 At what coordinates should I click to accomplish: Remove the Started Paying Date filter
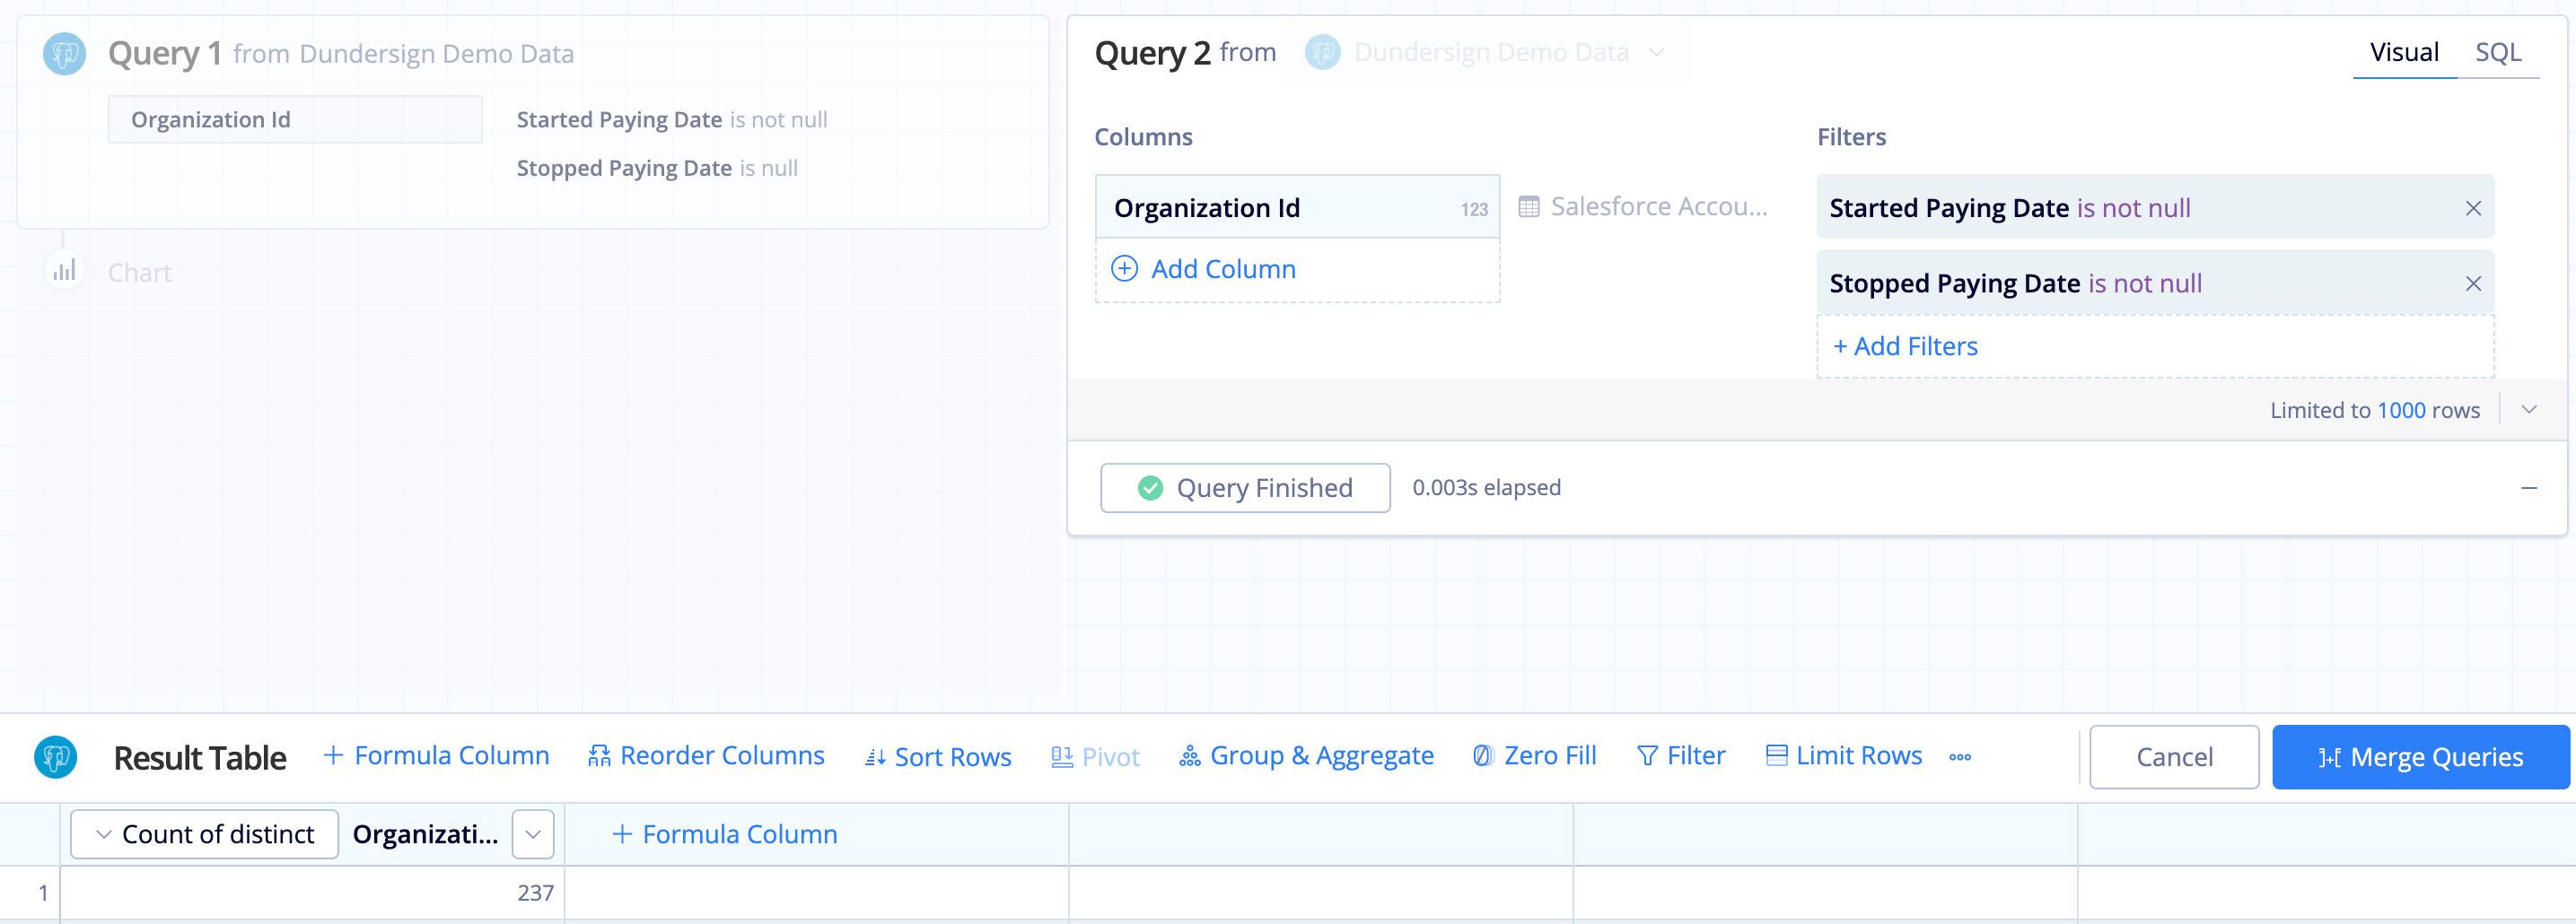pos(2472,208)
